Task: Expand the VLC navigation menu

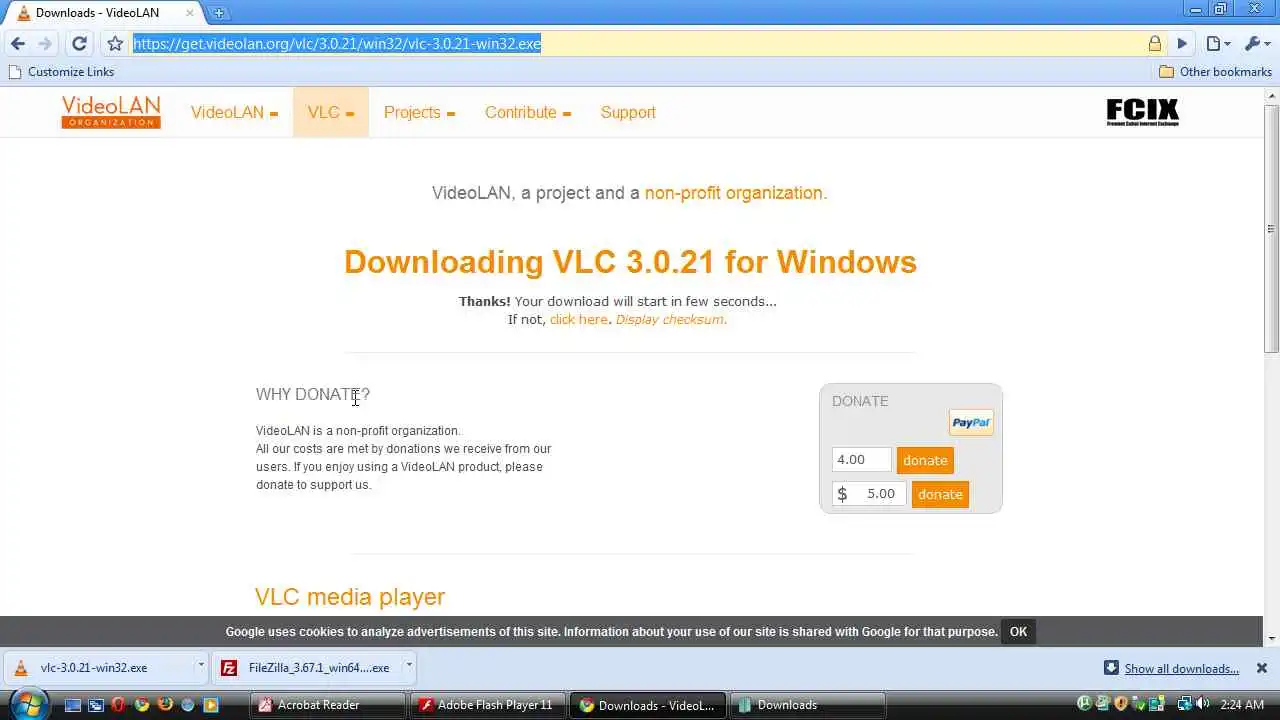Action: point(331,112)
